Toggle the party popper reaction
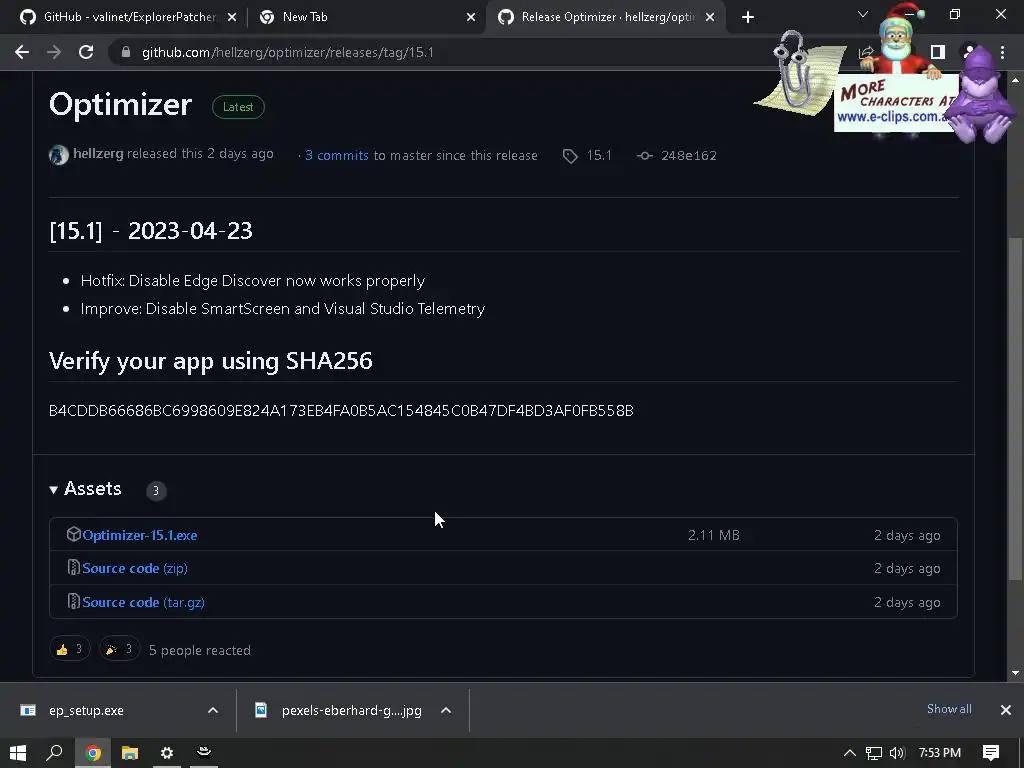Viewport: 1024px width, 768px height. [120, 649]
